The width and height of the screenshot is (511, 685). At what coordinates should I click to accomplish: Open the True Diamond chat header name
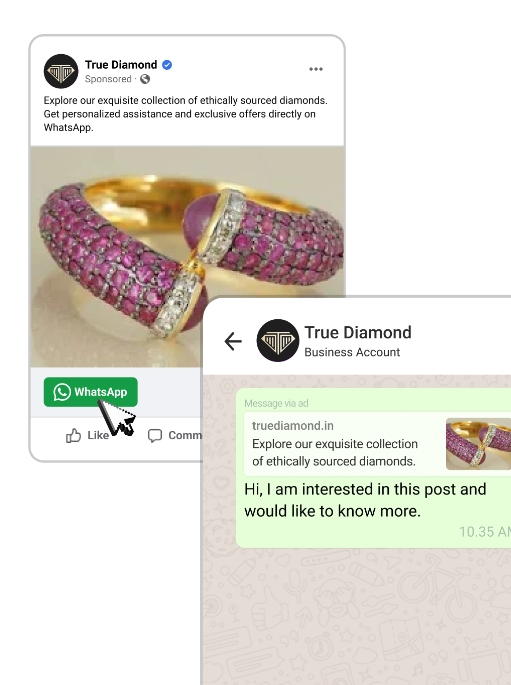358,332
